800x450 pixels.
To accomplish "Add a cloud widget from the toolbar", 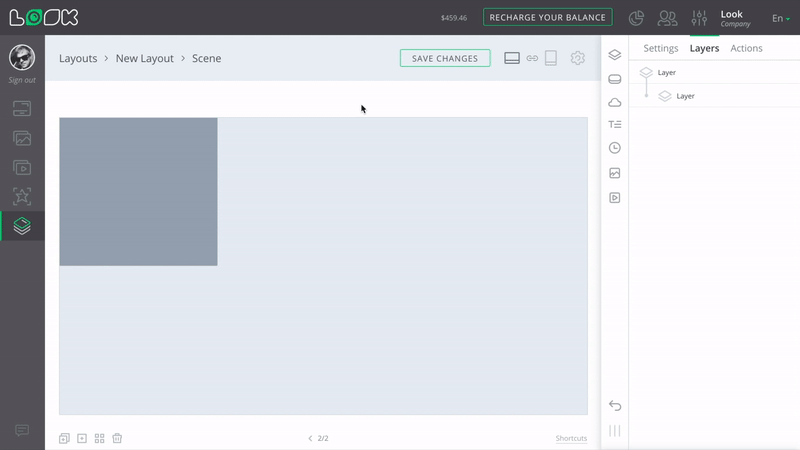I will (615, 102).
